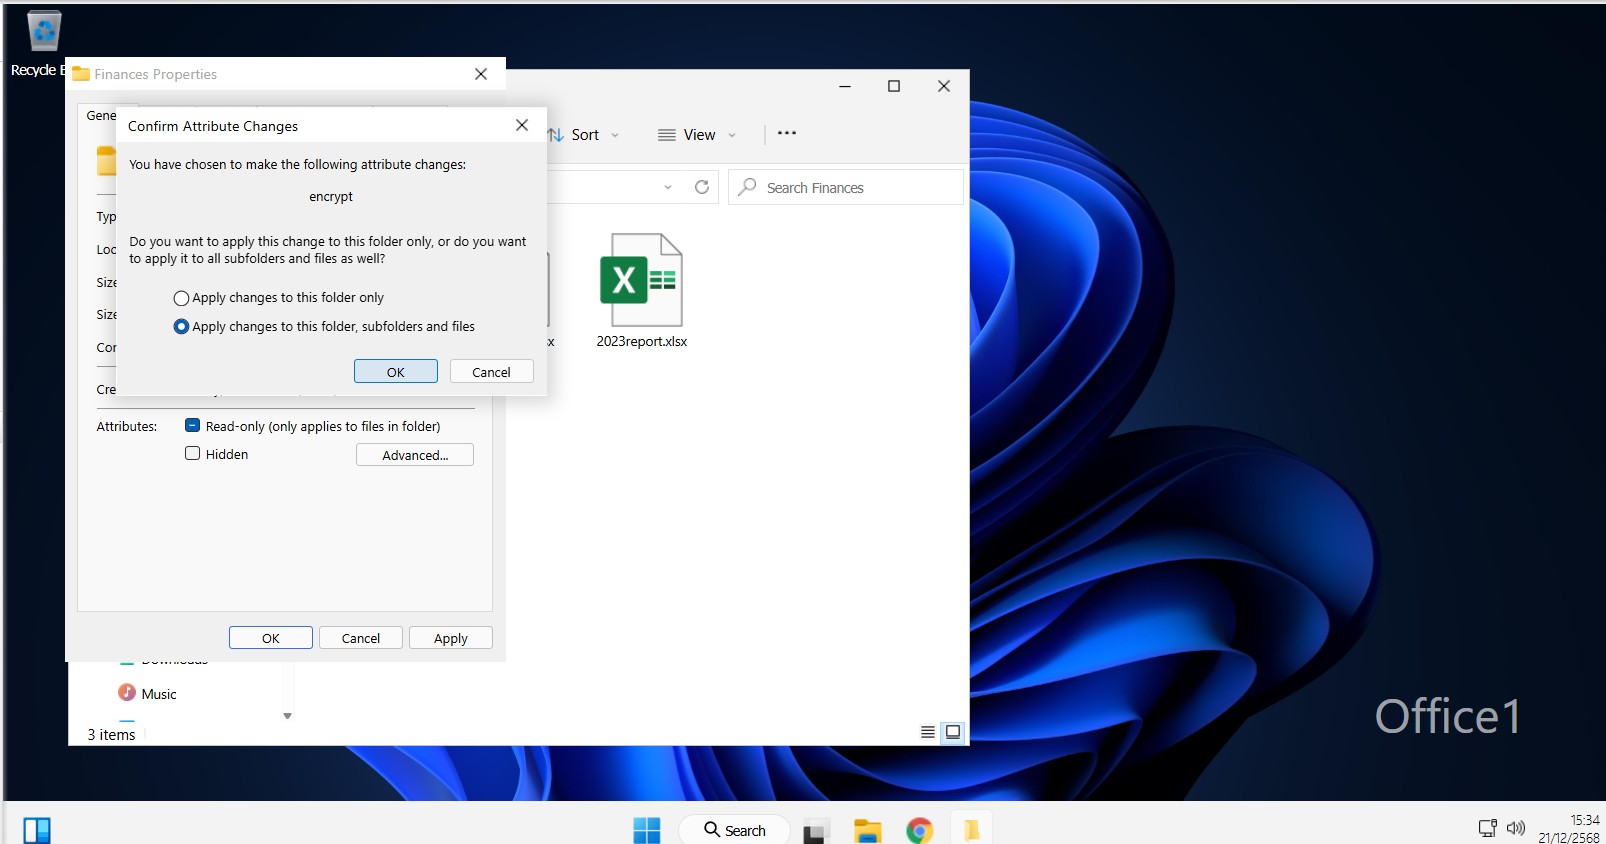
Task: Click the See more ellipsis icon
Action: tap(787, 134)
